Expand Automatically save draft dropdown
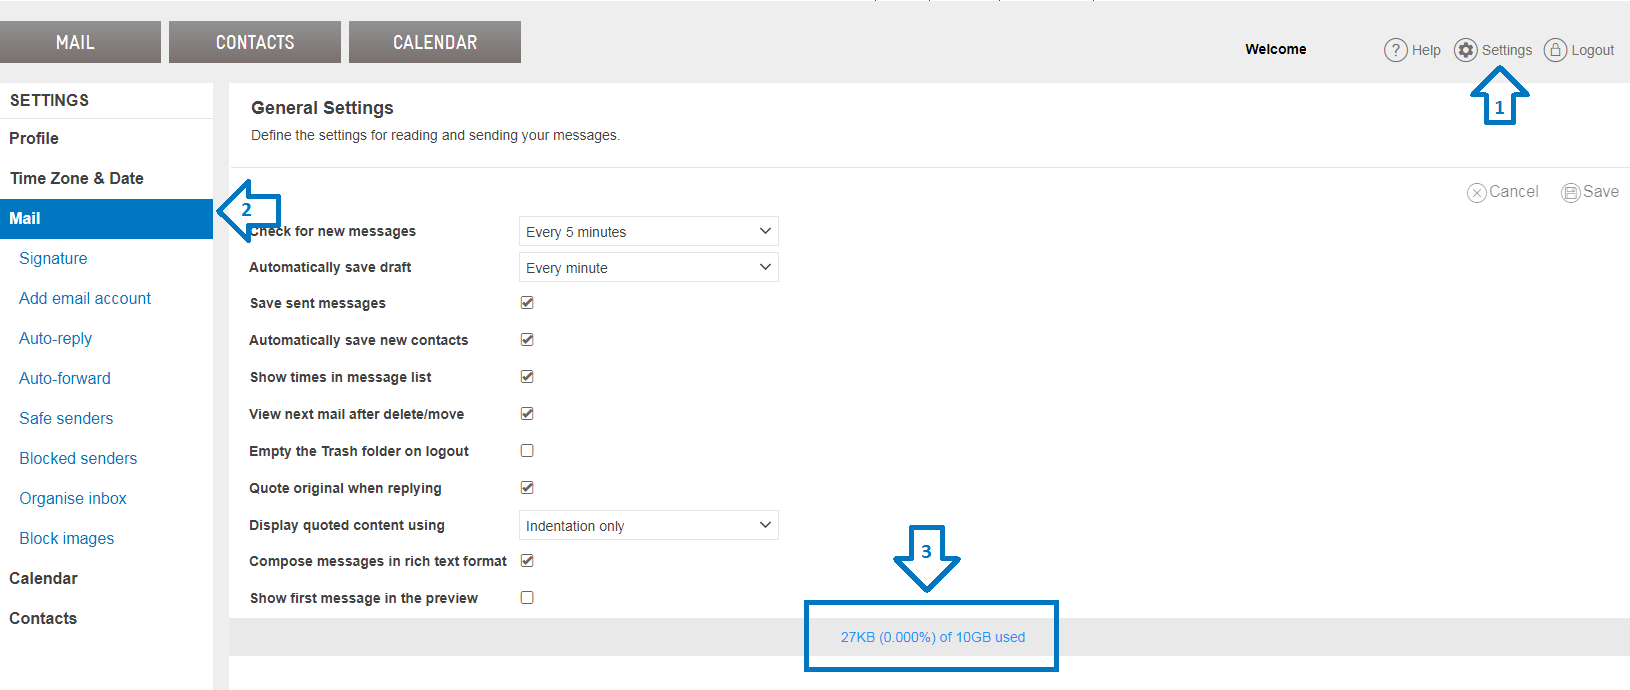1630x690 pixels. click(648, 268)
